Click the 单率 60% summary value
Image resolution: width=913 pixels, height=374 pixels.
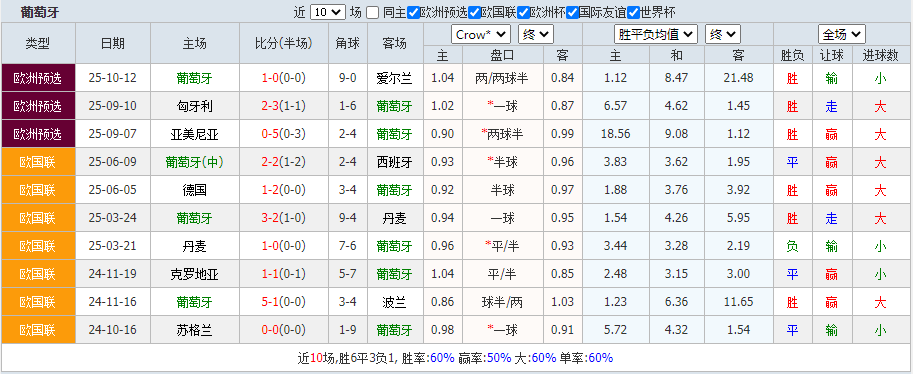click(601, 358)
